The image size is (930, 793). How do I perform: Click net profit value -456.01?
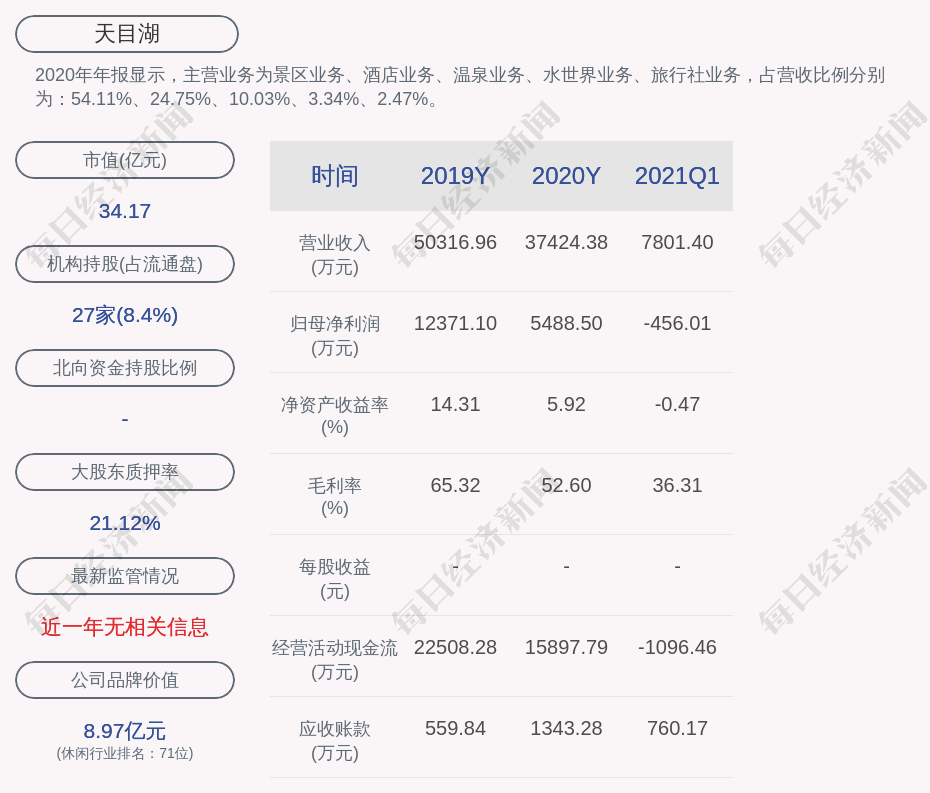677,323
